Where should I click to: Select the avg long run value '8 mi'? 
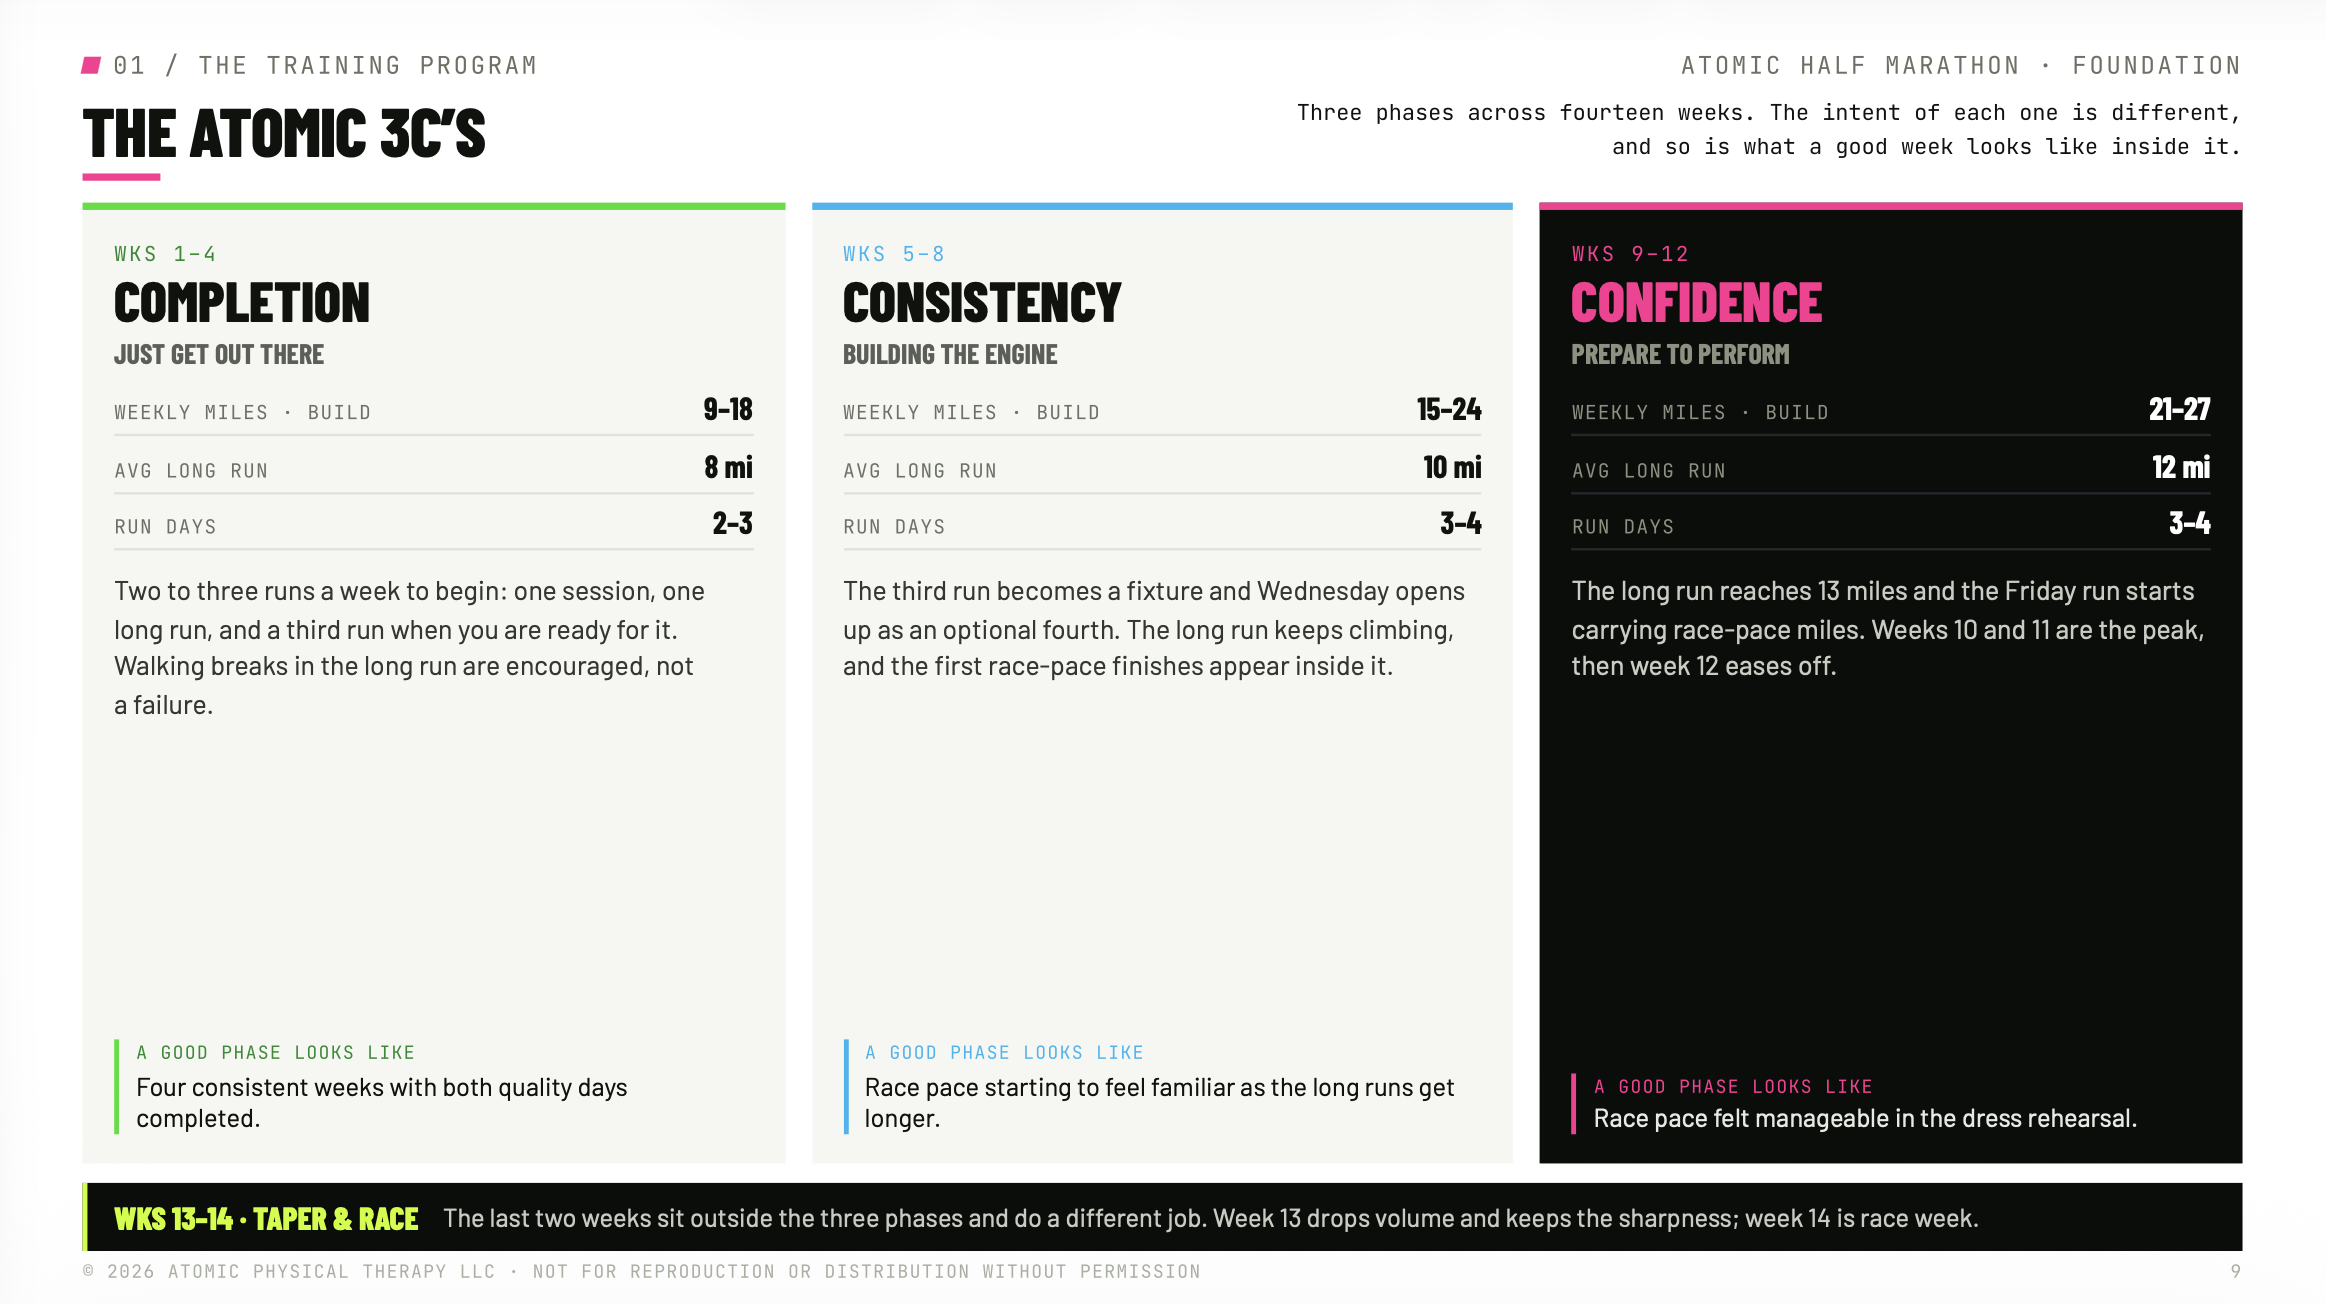click(728, 467)
